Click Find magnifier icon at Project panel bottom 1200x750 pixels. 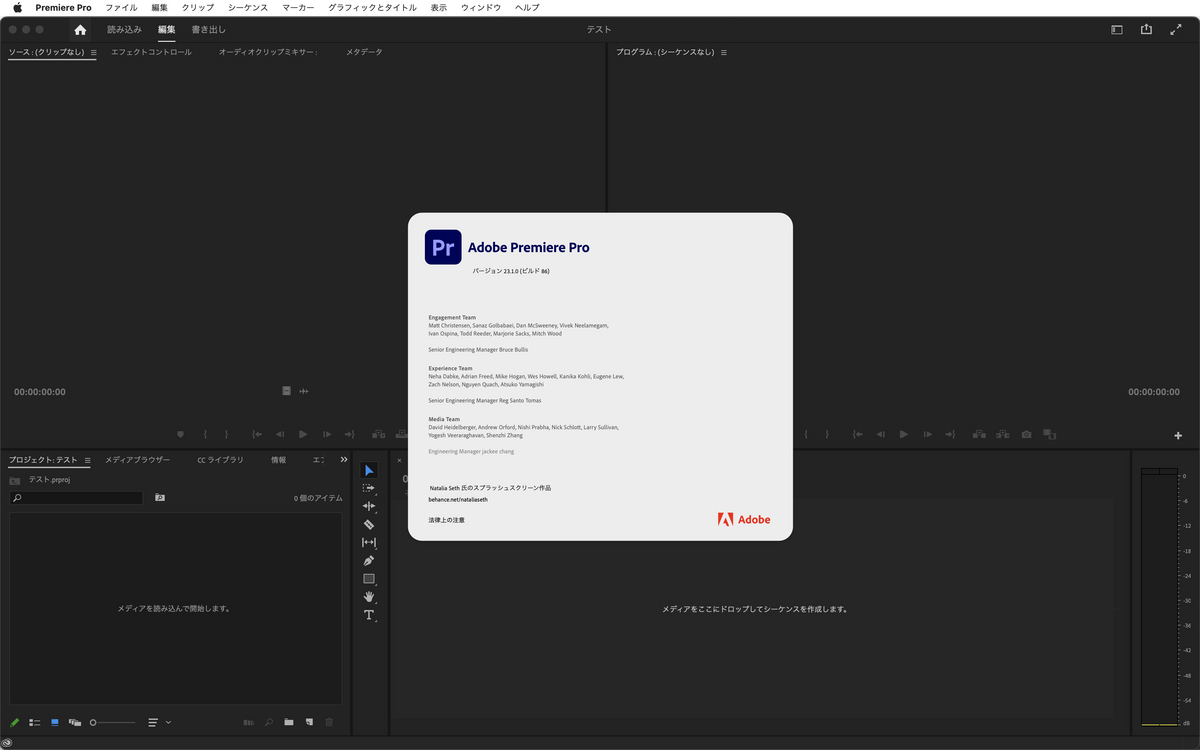(x=269, y=722)
